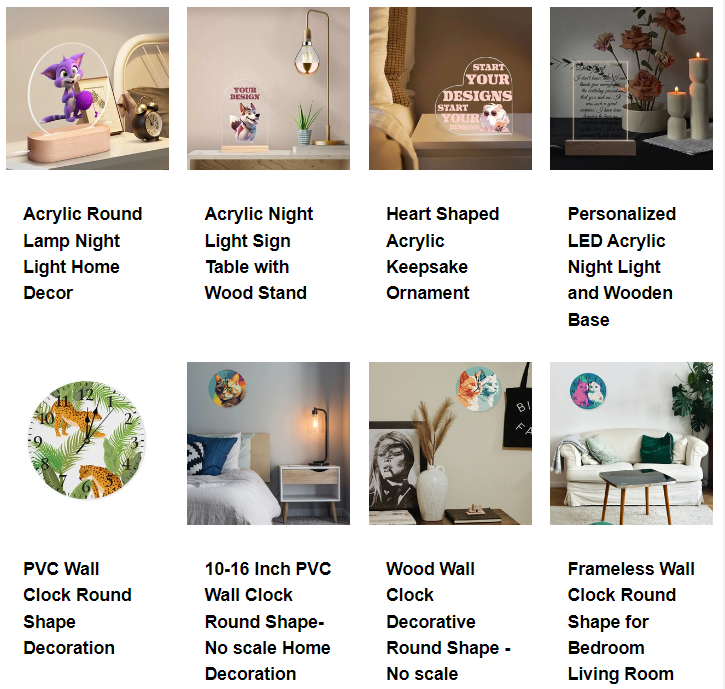The width and height of the screenshot is (725, 689).
Task: Click the leopard PVC wall clock image
Action: pyautogui.click(x=87, y=440)
